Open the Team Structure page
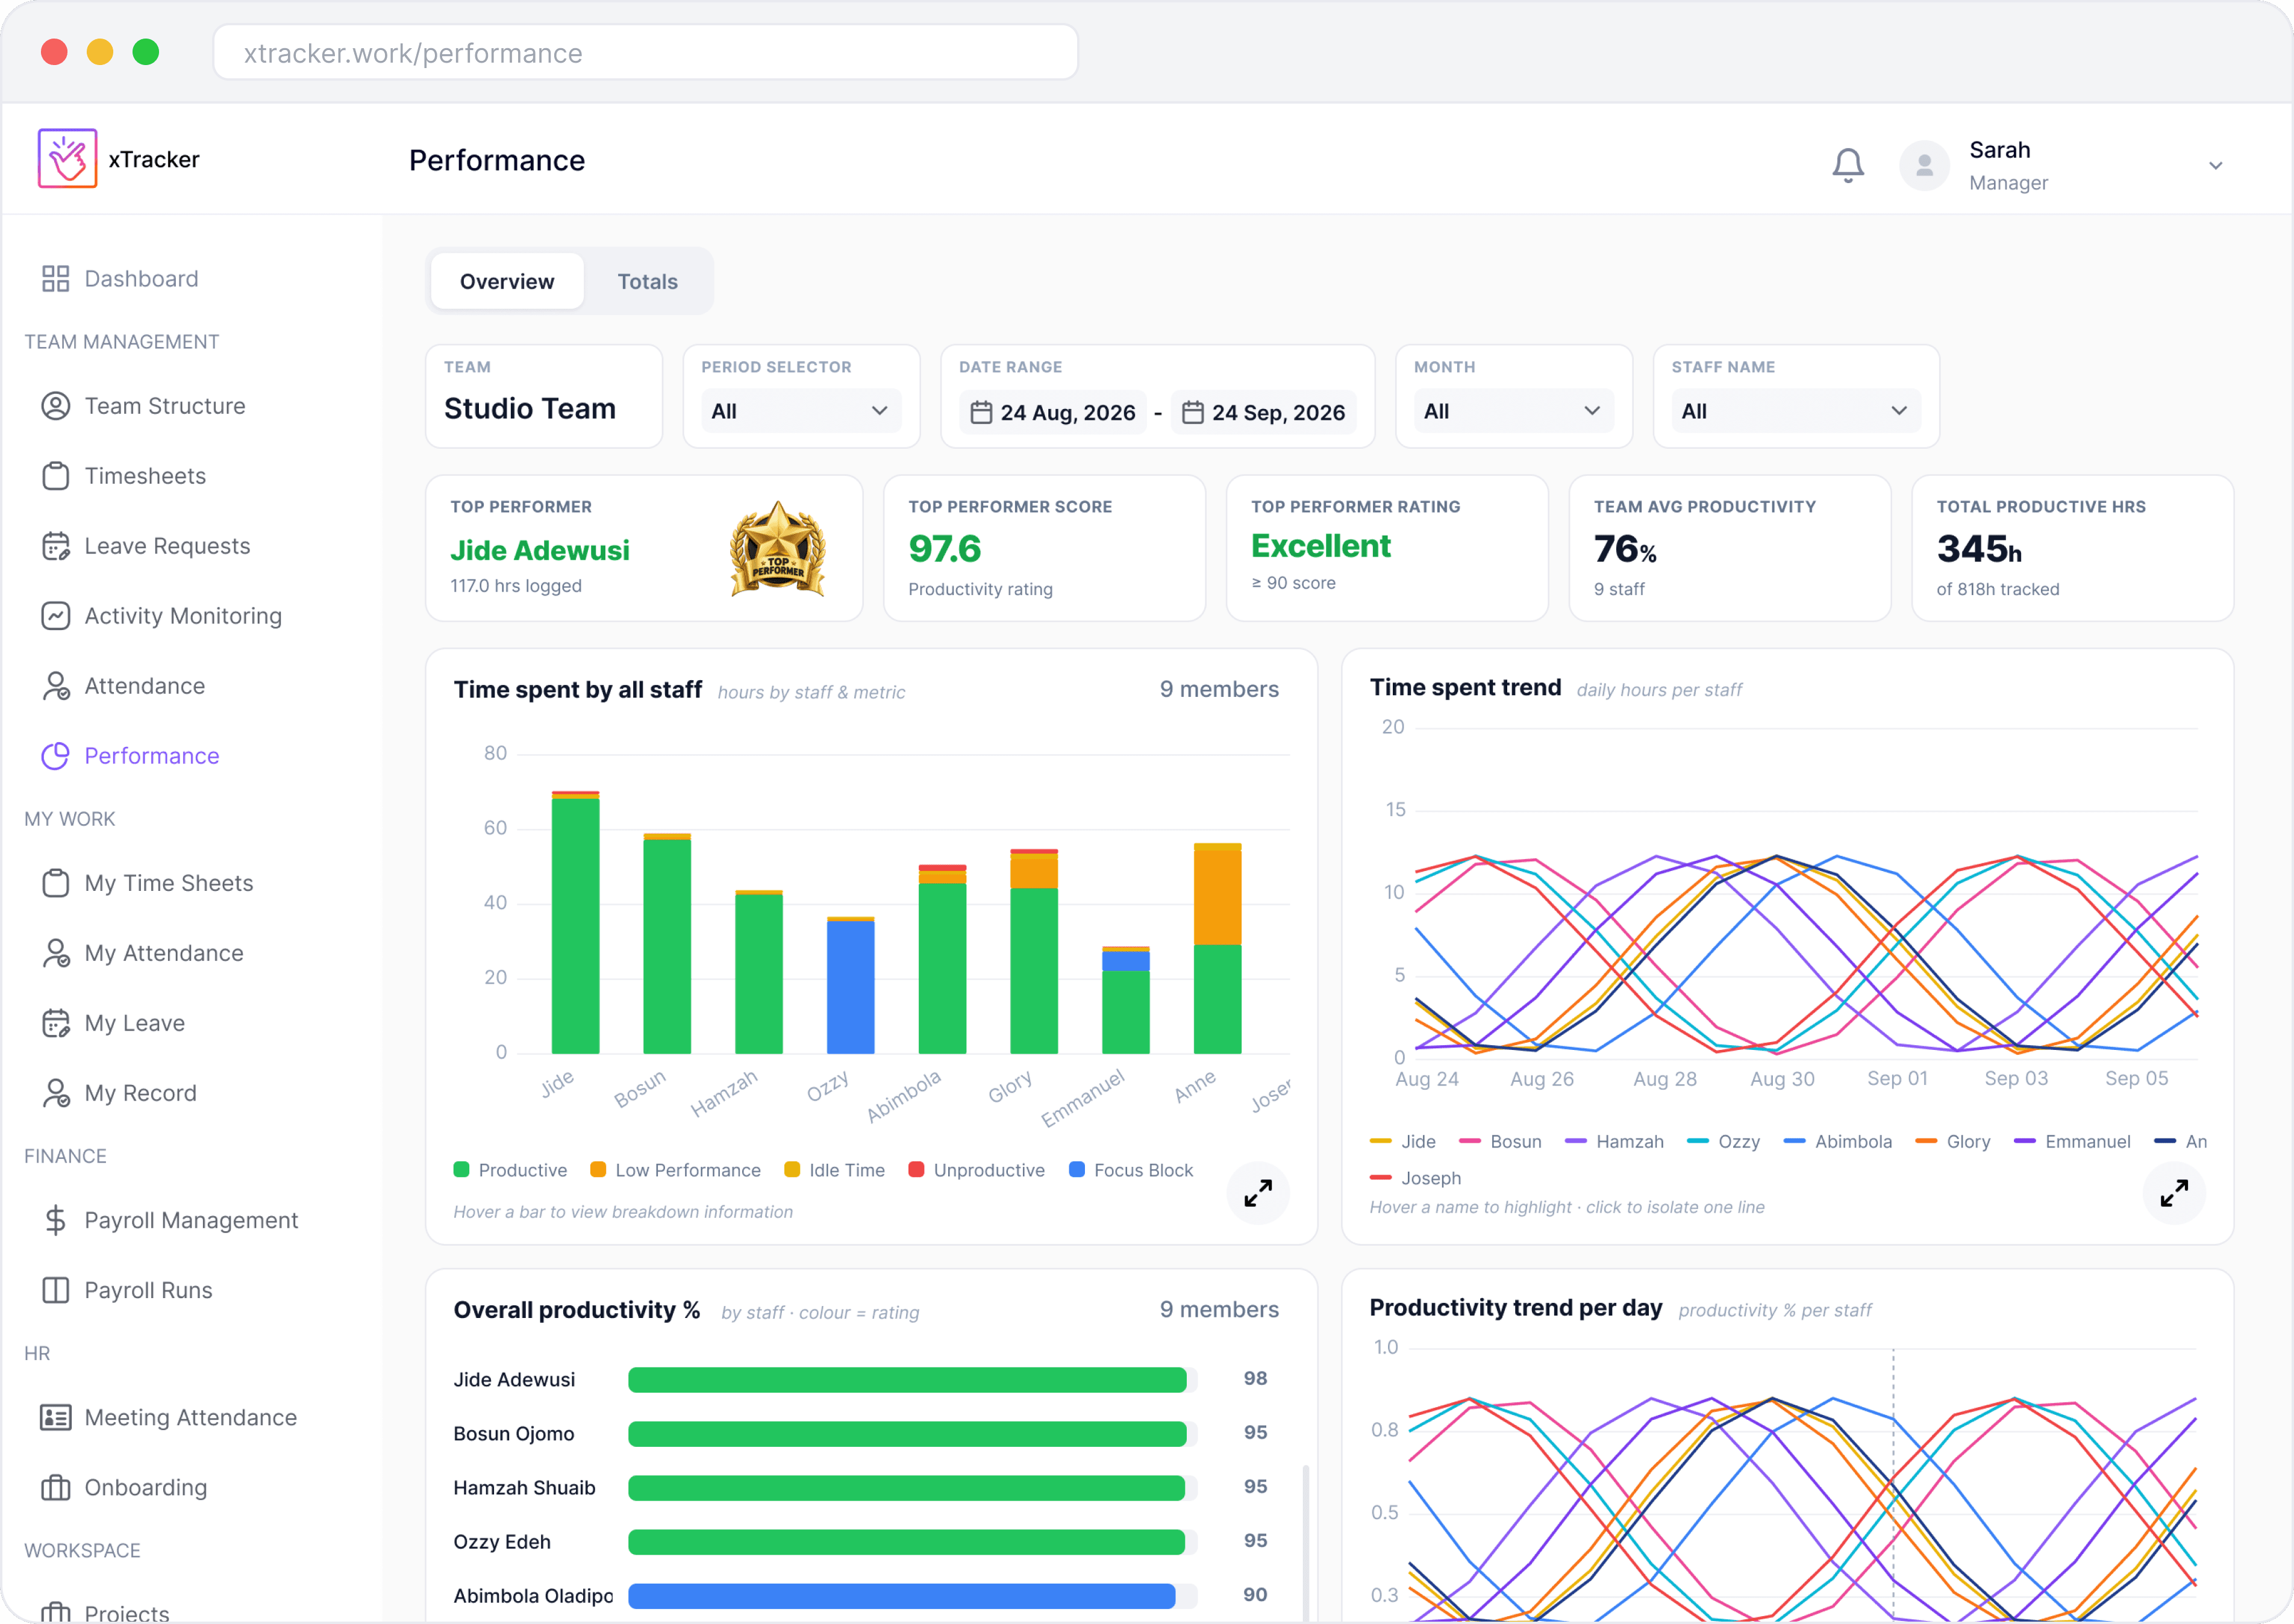 [x=143, y=406]
